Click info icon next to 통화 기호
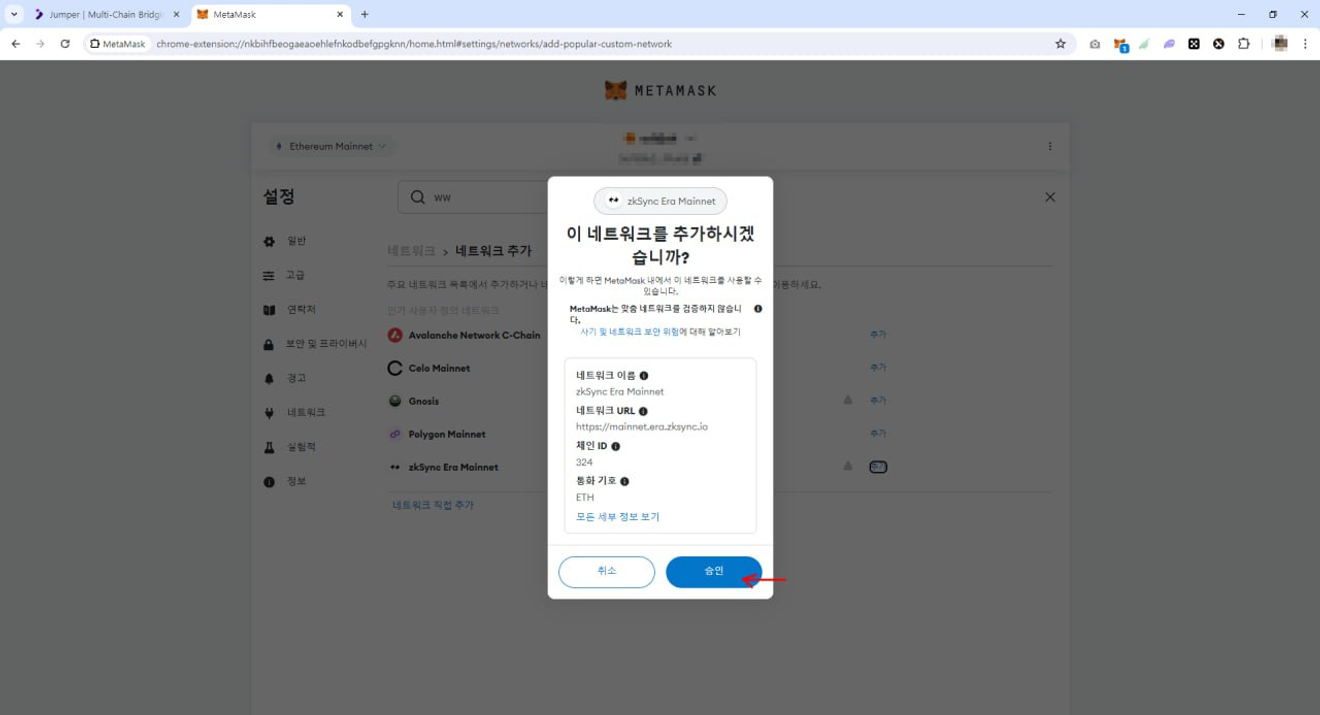 625,481
